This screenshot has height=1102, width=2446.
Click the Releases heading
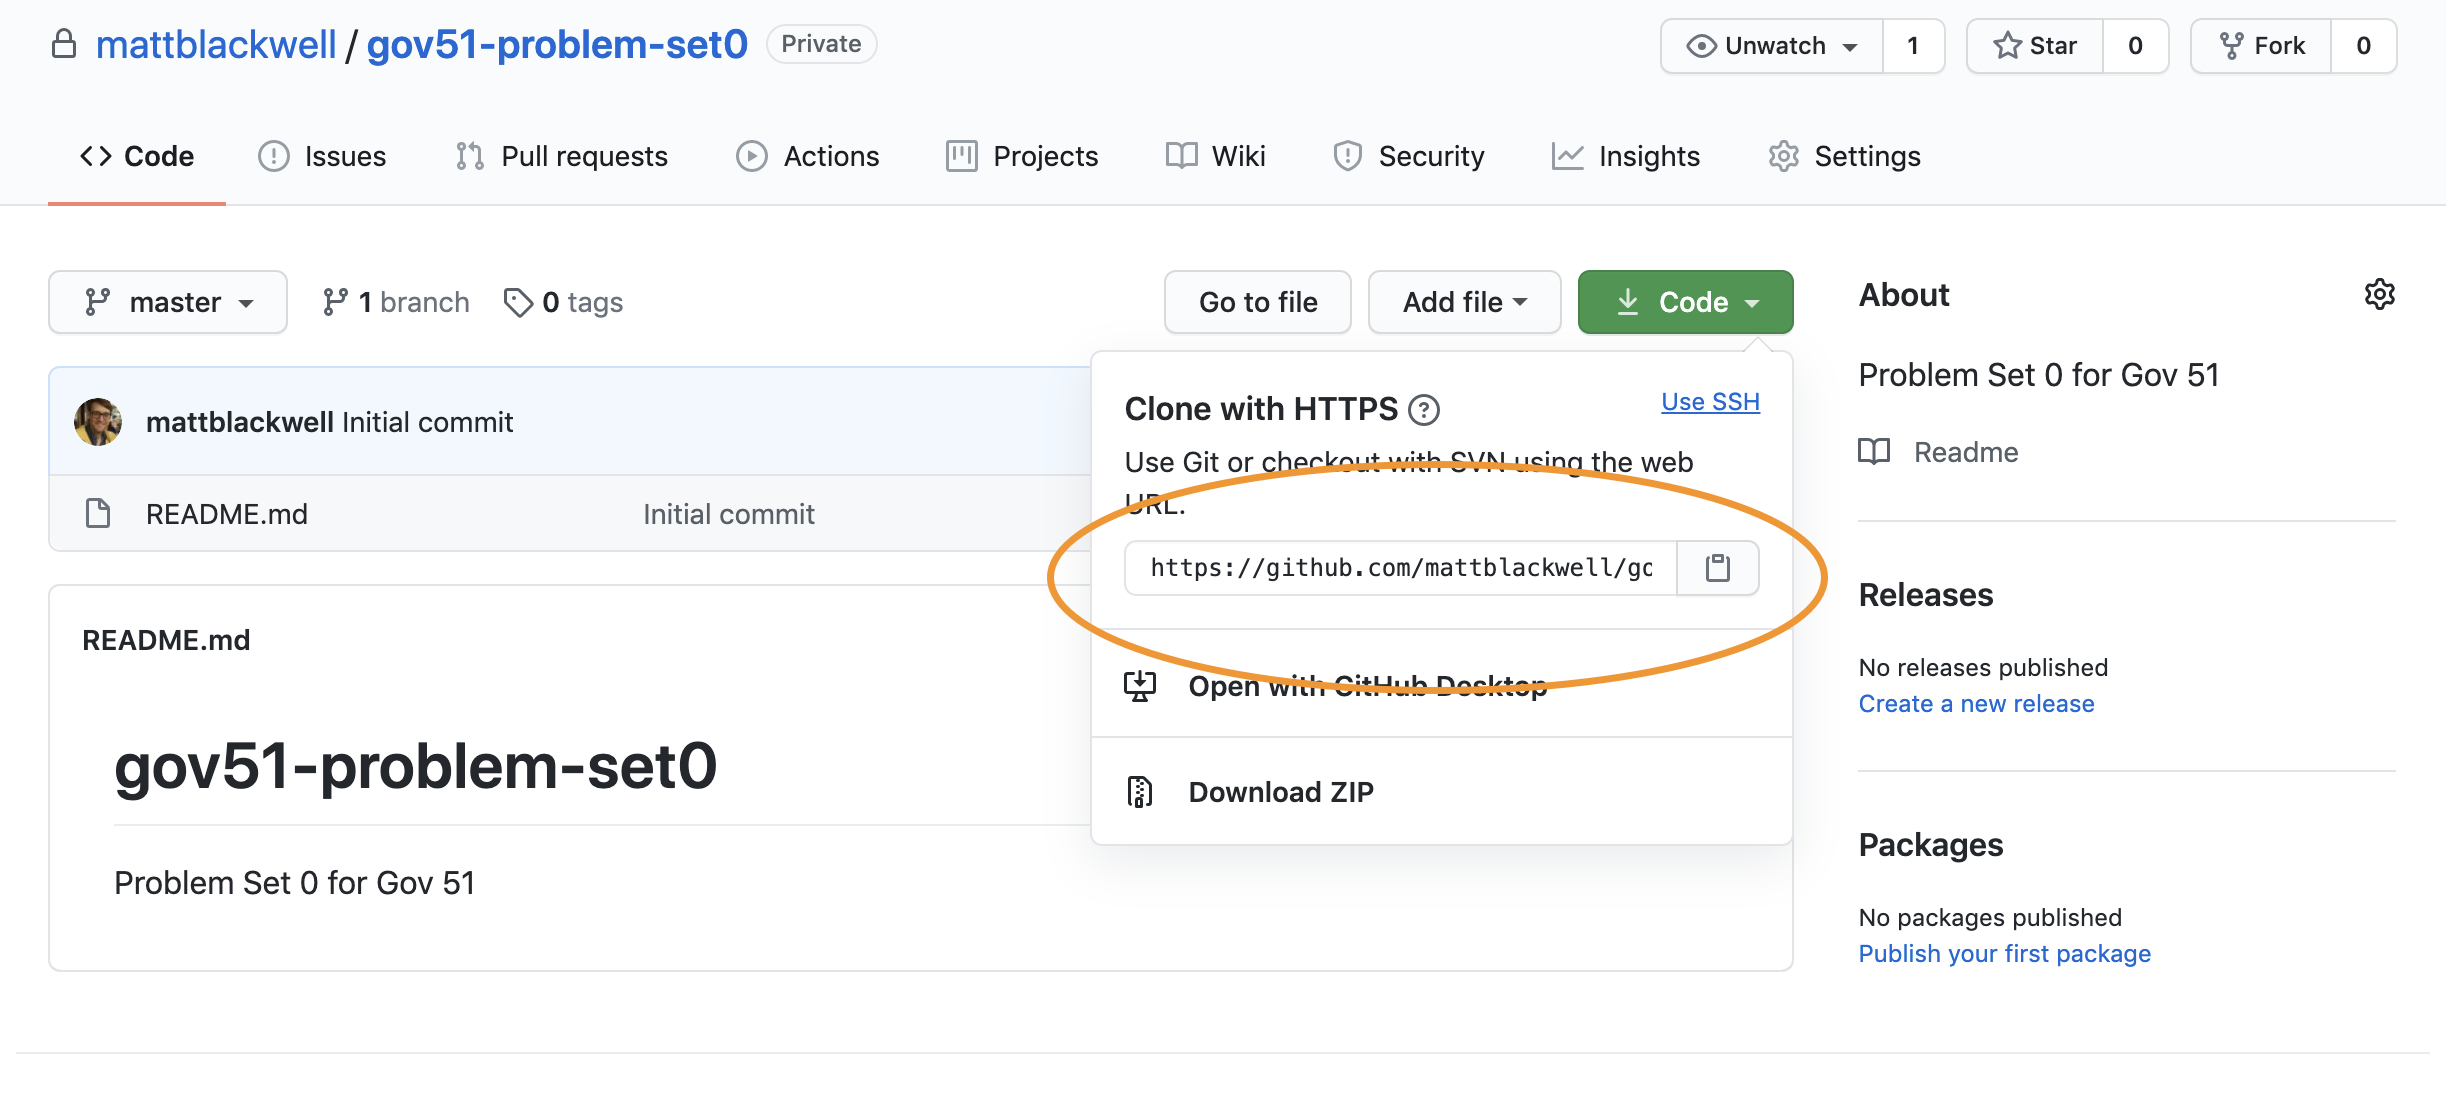click(x=1926, y=595)
